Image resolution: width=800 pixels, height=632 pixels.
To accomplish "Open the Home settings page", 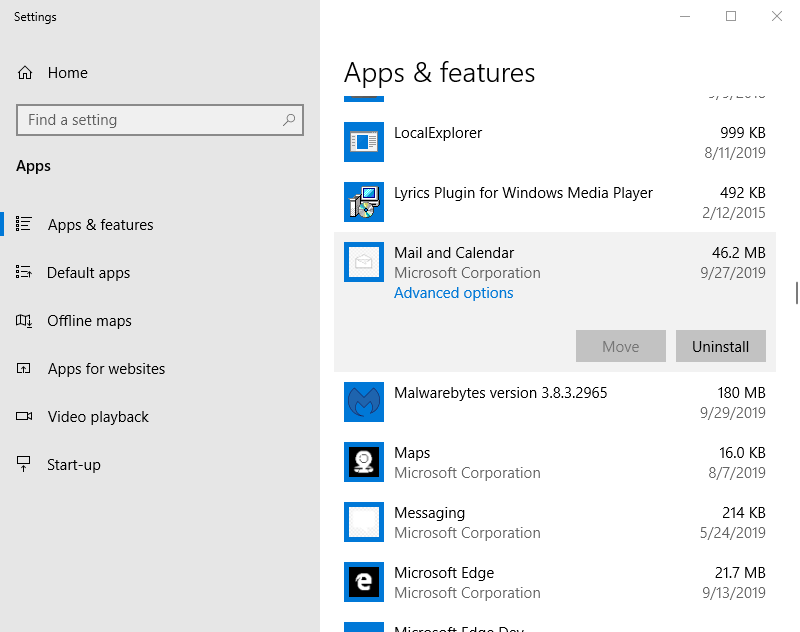I will 68,73.
